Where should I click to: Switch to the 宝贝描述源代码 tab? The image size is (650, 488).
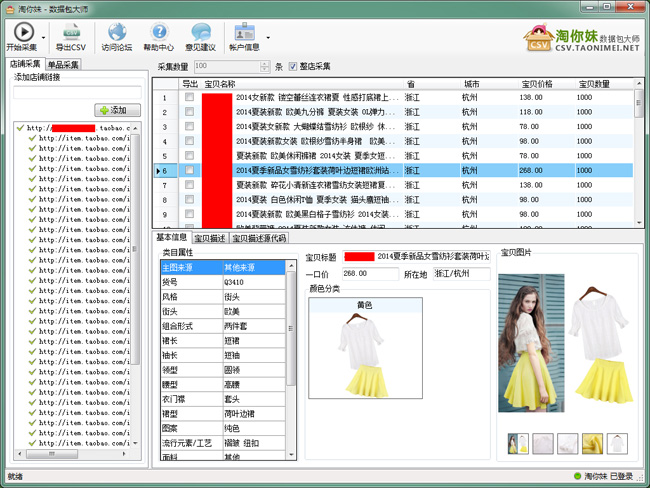pos(259,238)
